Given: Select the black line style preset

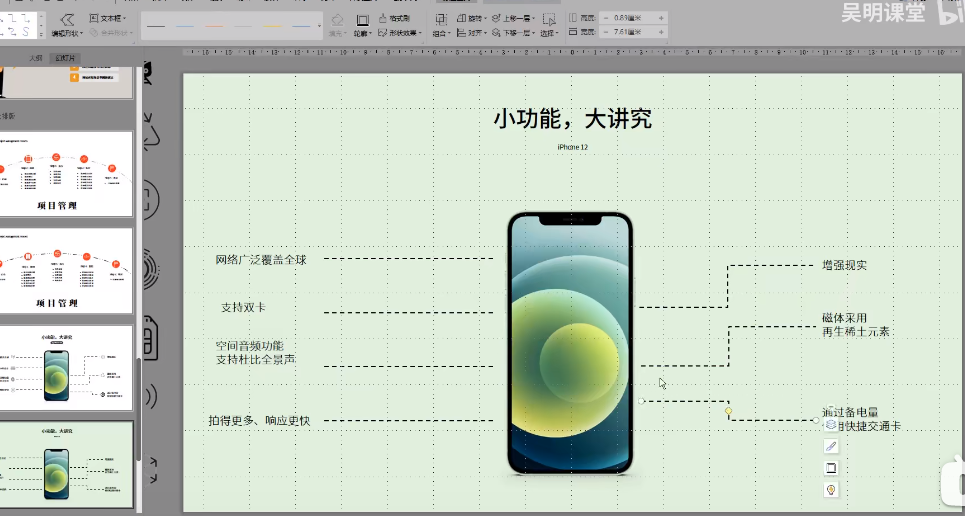Looking at the screenshot, I should (156, 26).
